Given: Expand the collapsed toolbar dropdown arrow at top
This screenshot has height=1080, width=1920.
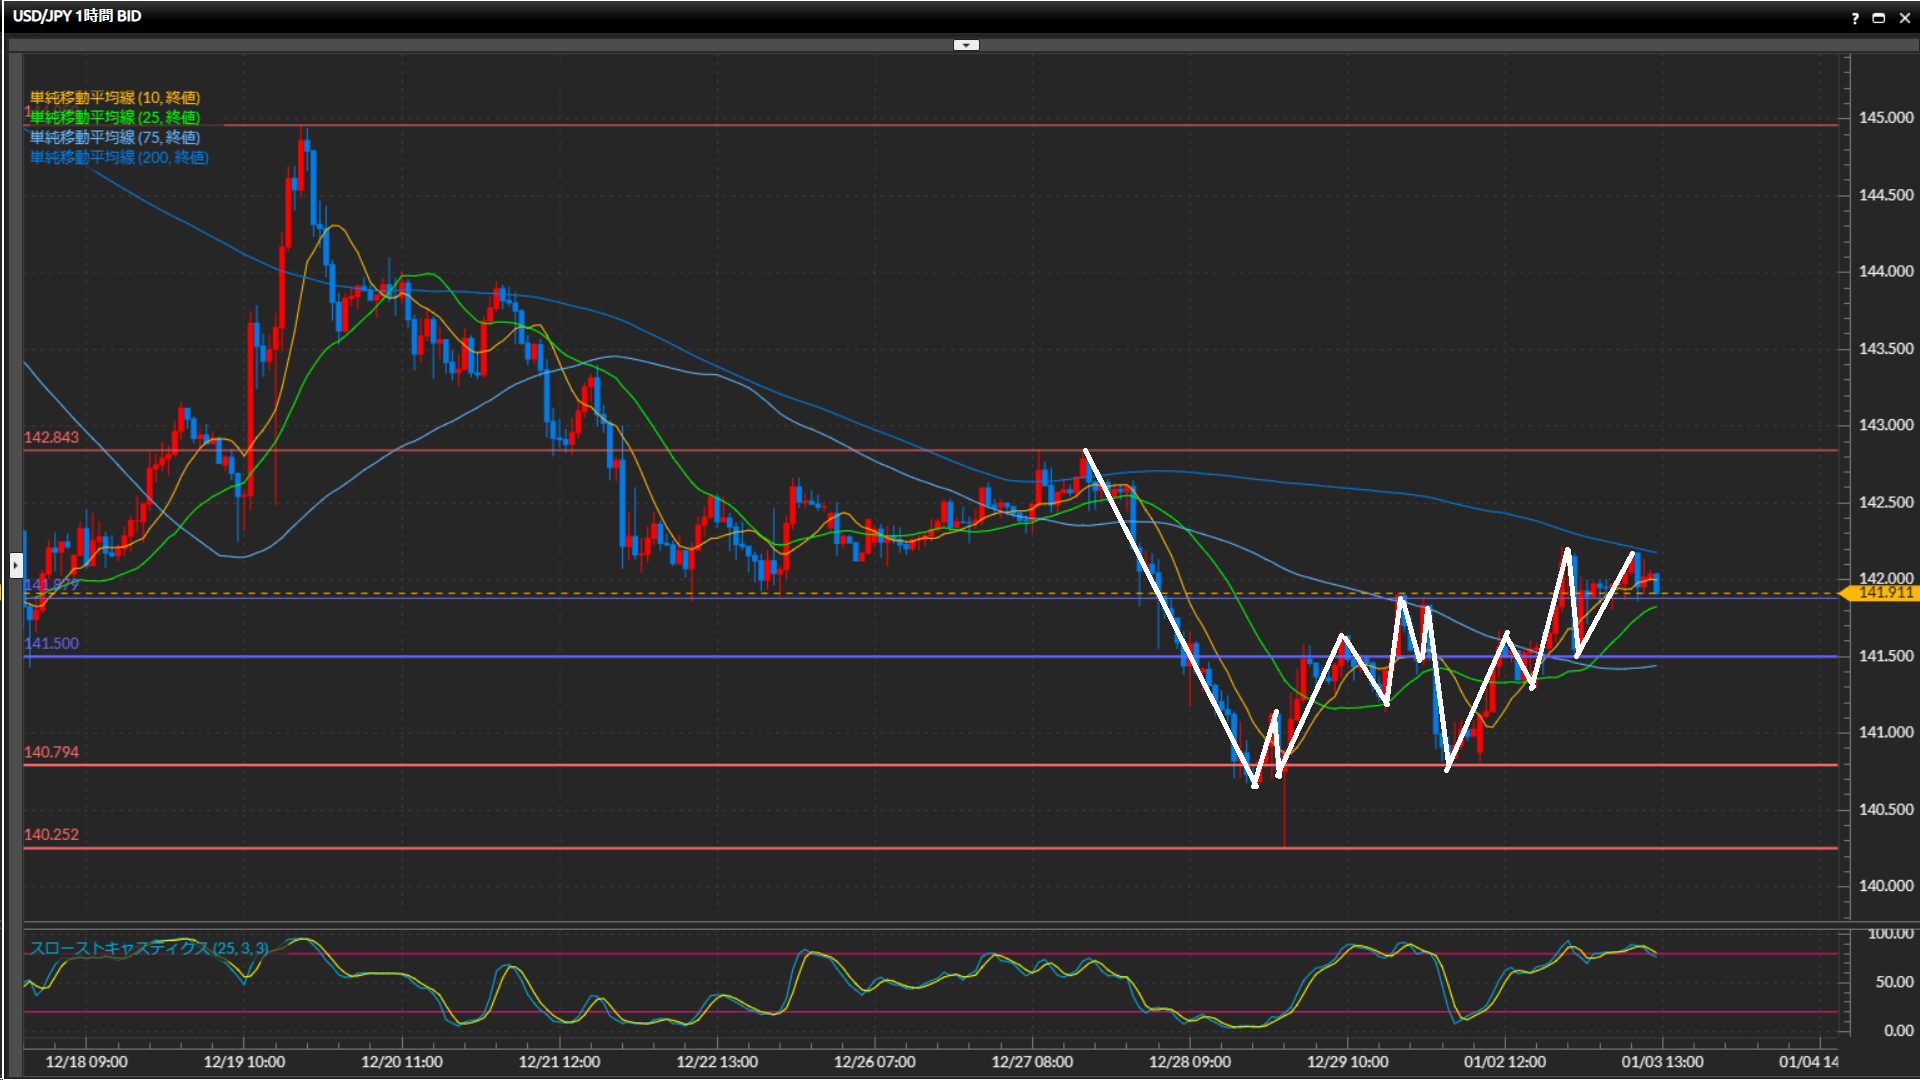Looking at the screenshot, I should click(x=966, y=45).
